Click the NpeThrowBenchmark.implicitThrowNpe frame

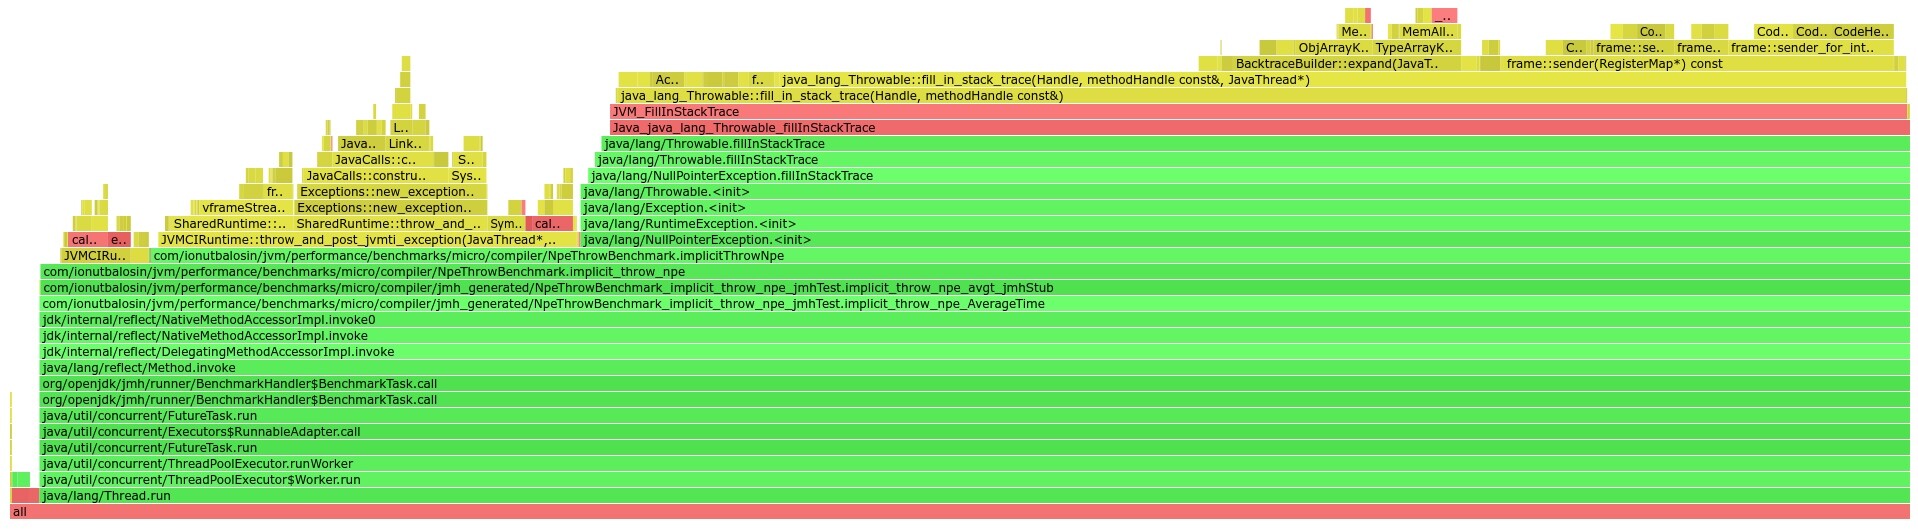1030,256
